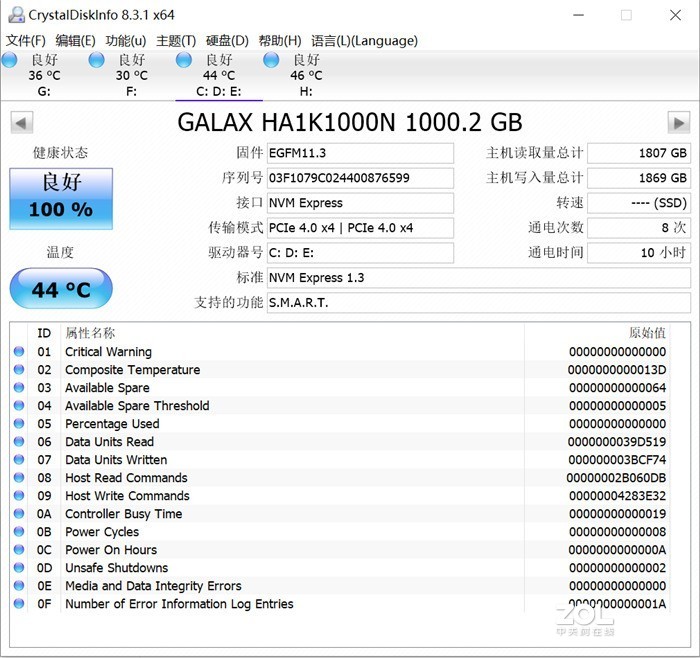The width and height of the screenshot is (700, 658).
Task: Click status dot for Data Units Written
Action: pos(19,459)
